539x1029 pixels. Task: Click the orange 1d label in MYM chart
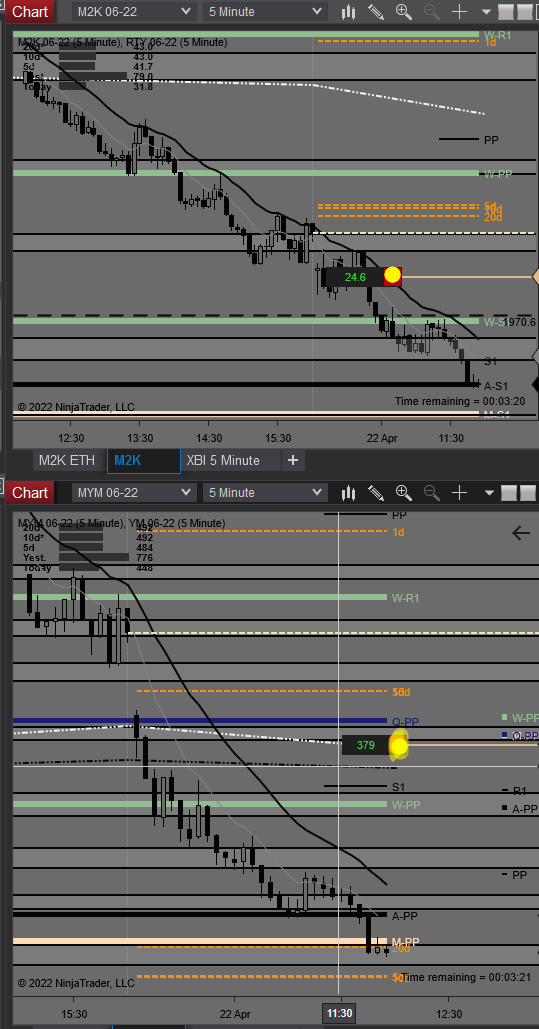398,532
